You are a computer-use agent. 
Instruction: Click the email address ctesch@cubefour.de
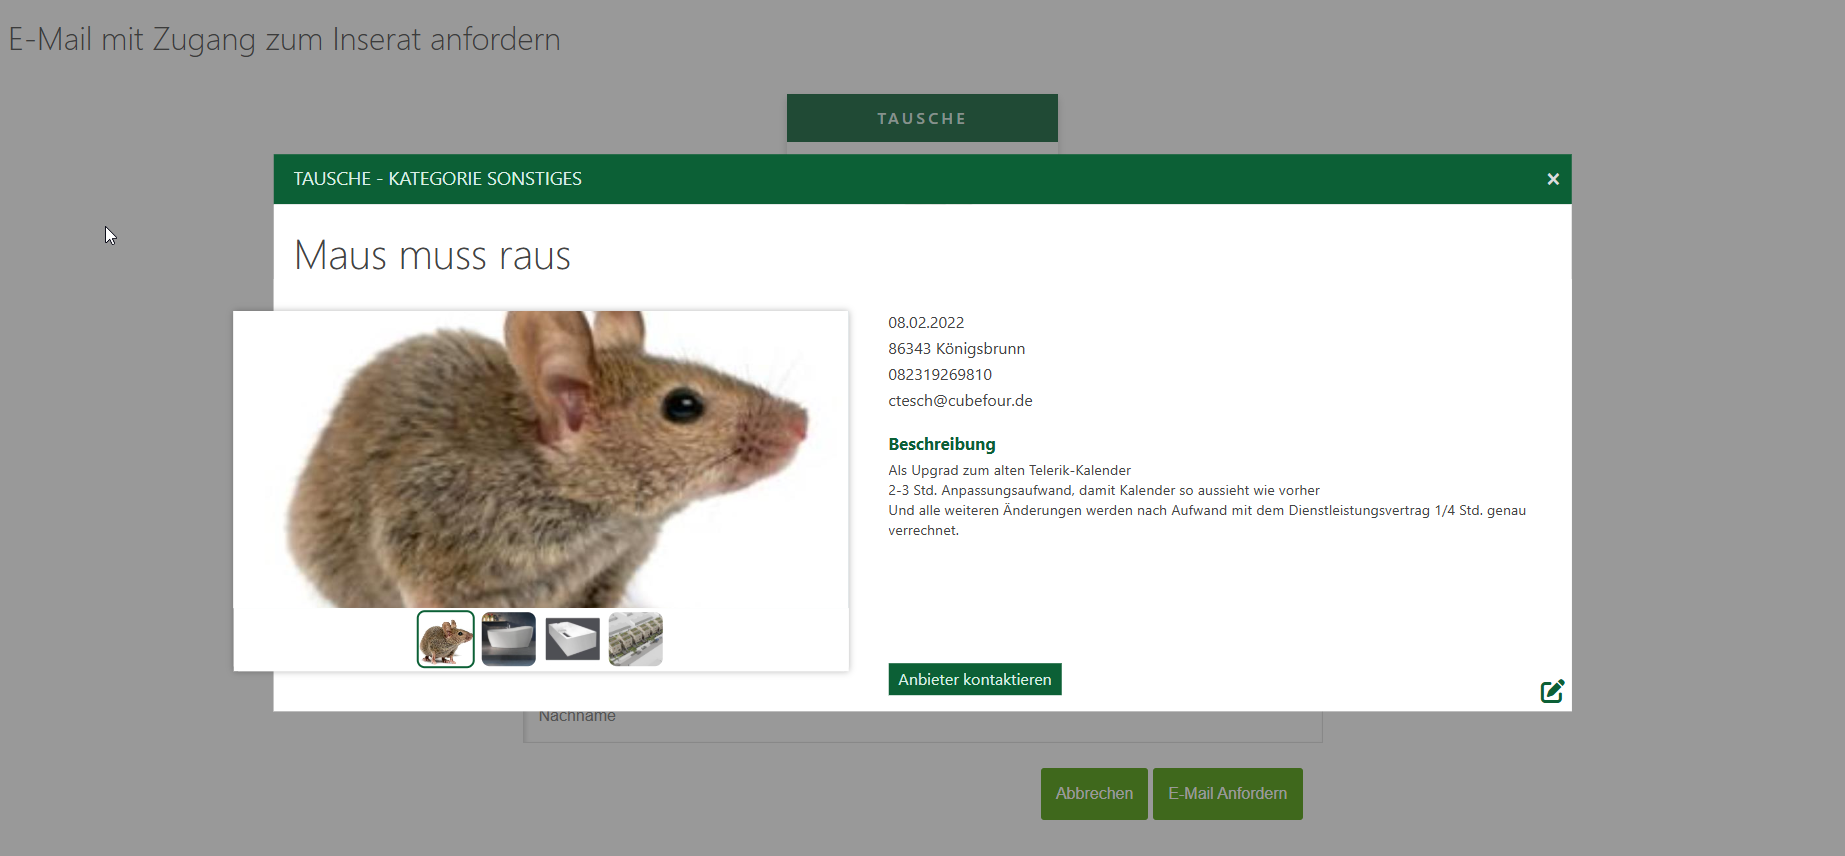pyautogui.click(x=960, y=401)
